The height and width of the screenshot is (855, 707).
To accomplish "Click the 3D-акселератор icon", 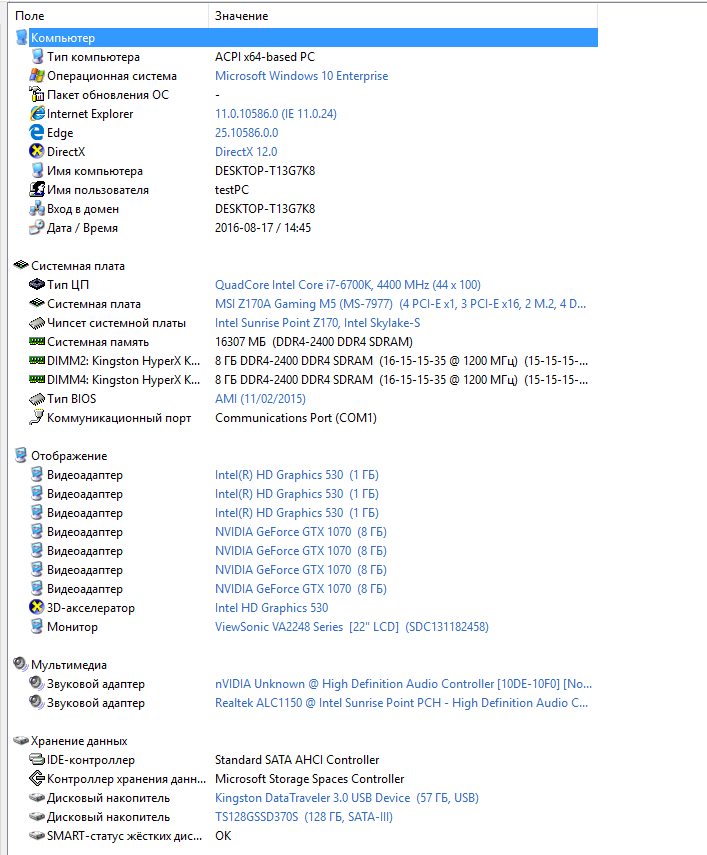I will click(37, 607).
